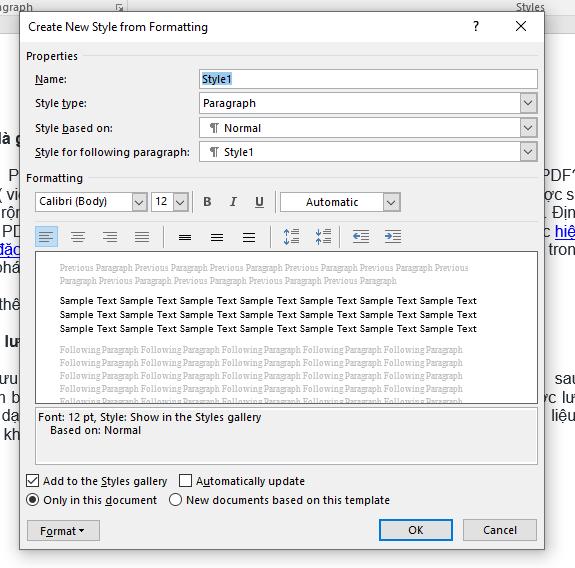Toggle Underline formatting button

pos(259,202)
